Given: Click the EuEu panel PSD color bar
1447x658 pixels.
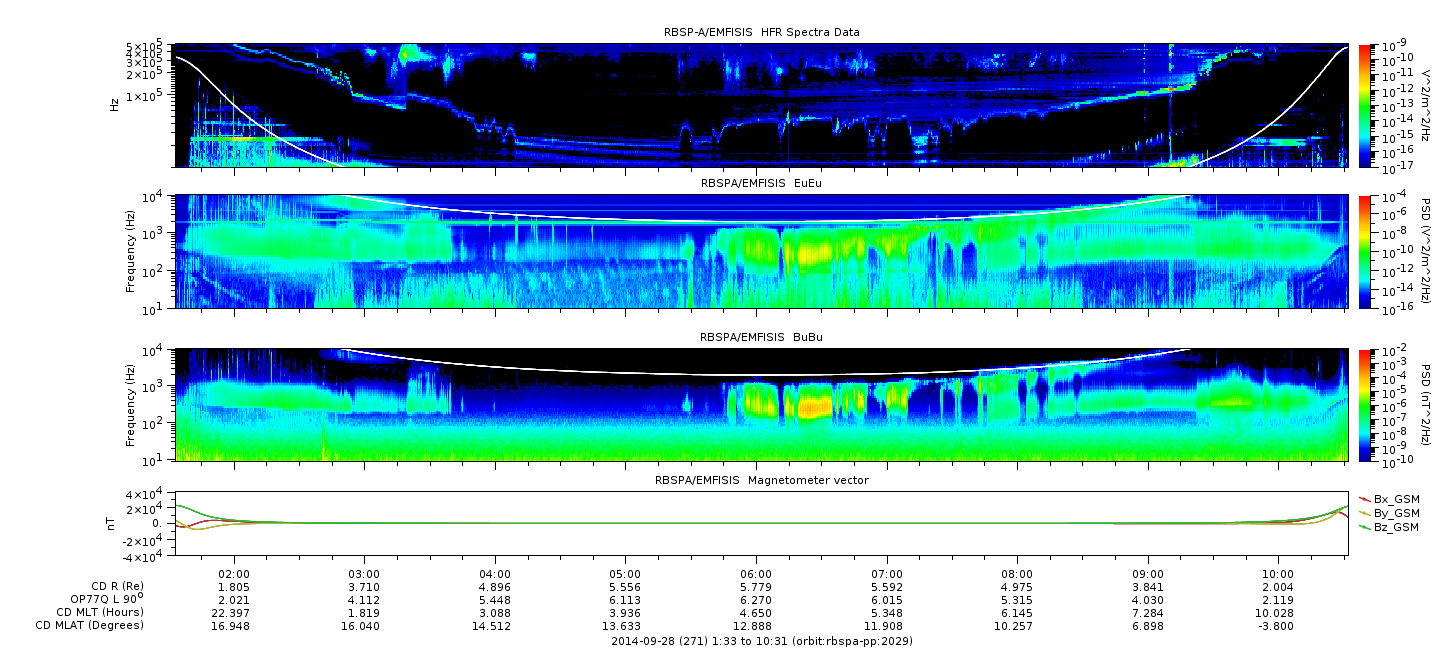Looking at the screenshot, I should pyautogui.click(x=1364, y=252).
